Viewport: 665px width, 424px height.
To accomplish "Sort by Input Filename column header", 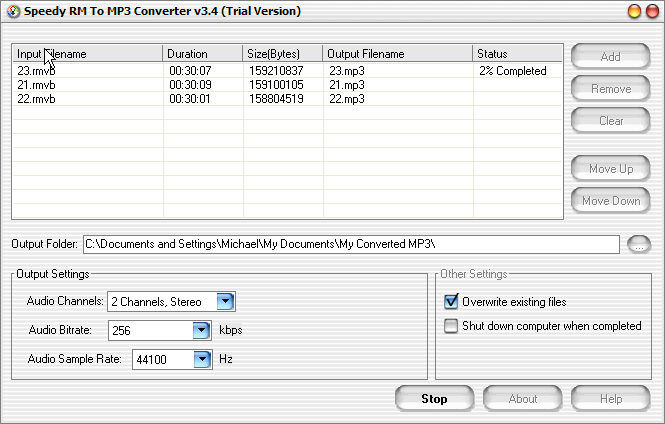I will click(87, 54).
